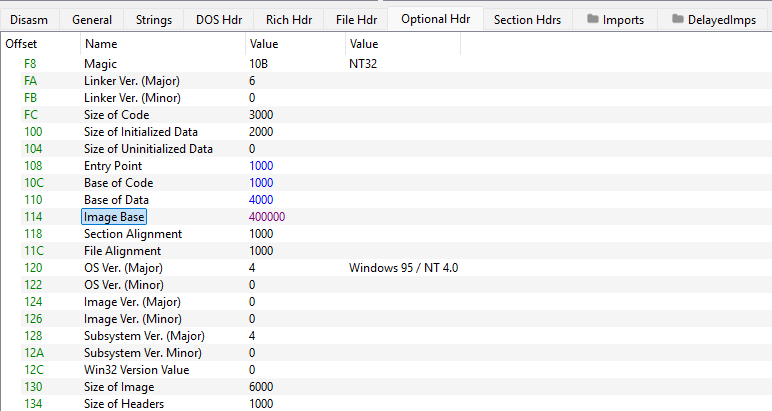The height and width of the screenshot is (411, 772).
Task: Show the Rich Hdr tab
Action: [x=288, y=19]
